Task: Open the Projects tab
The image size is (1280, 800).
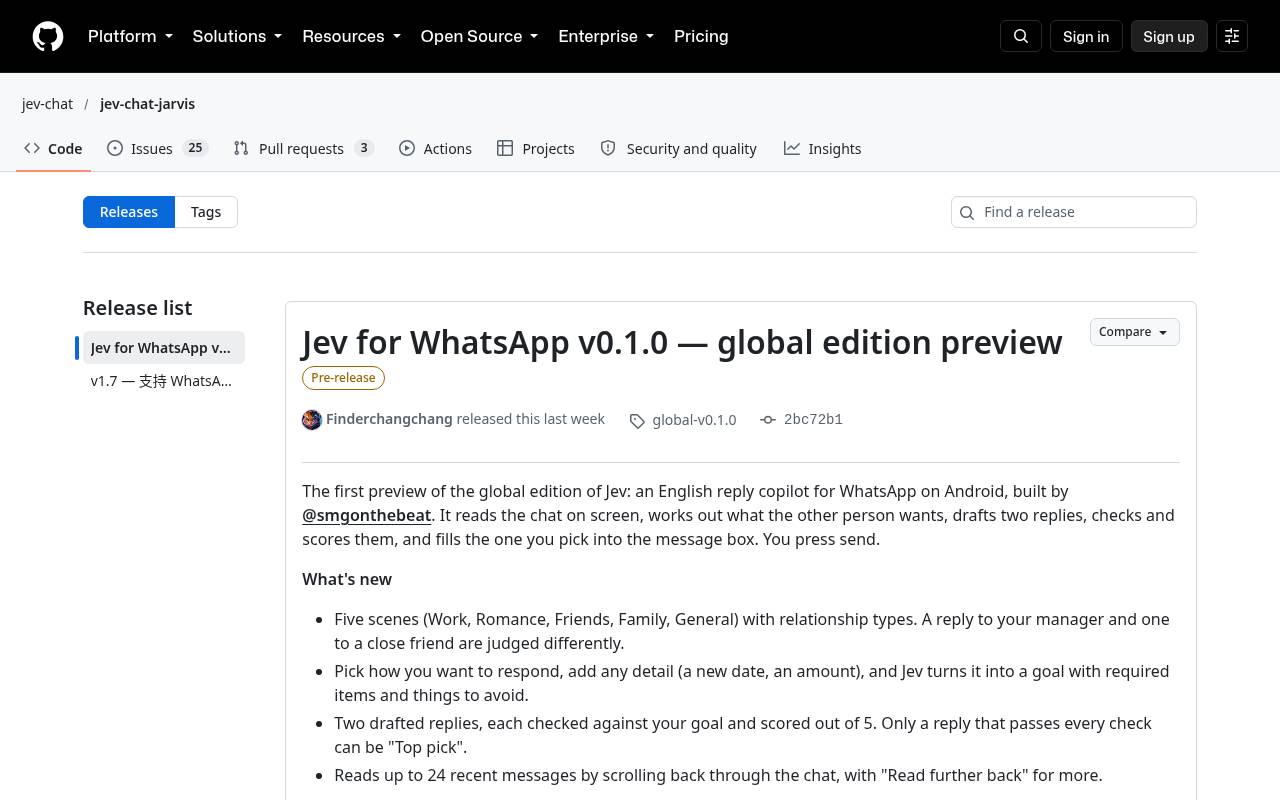Action: (x=535, y=148)
